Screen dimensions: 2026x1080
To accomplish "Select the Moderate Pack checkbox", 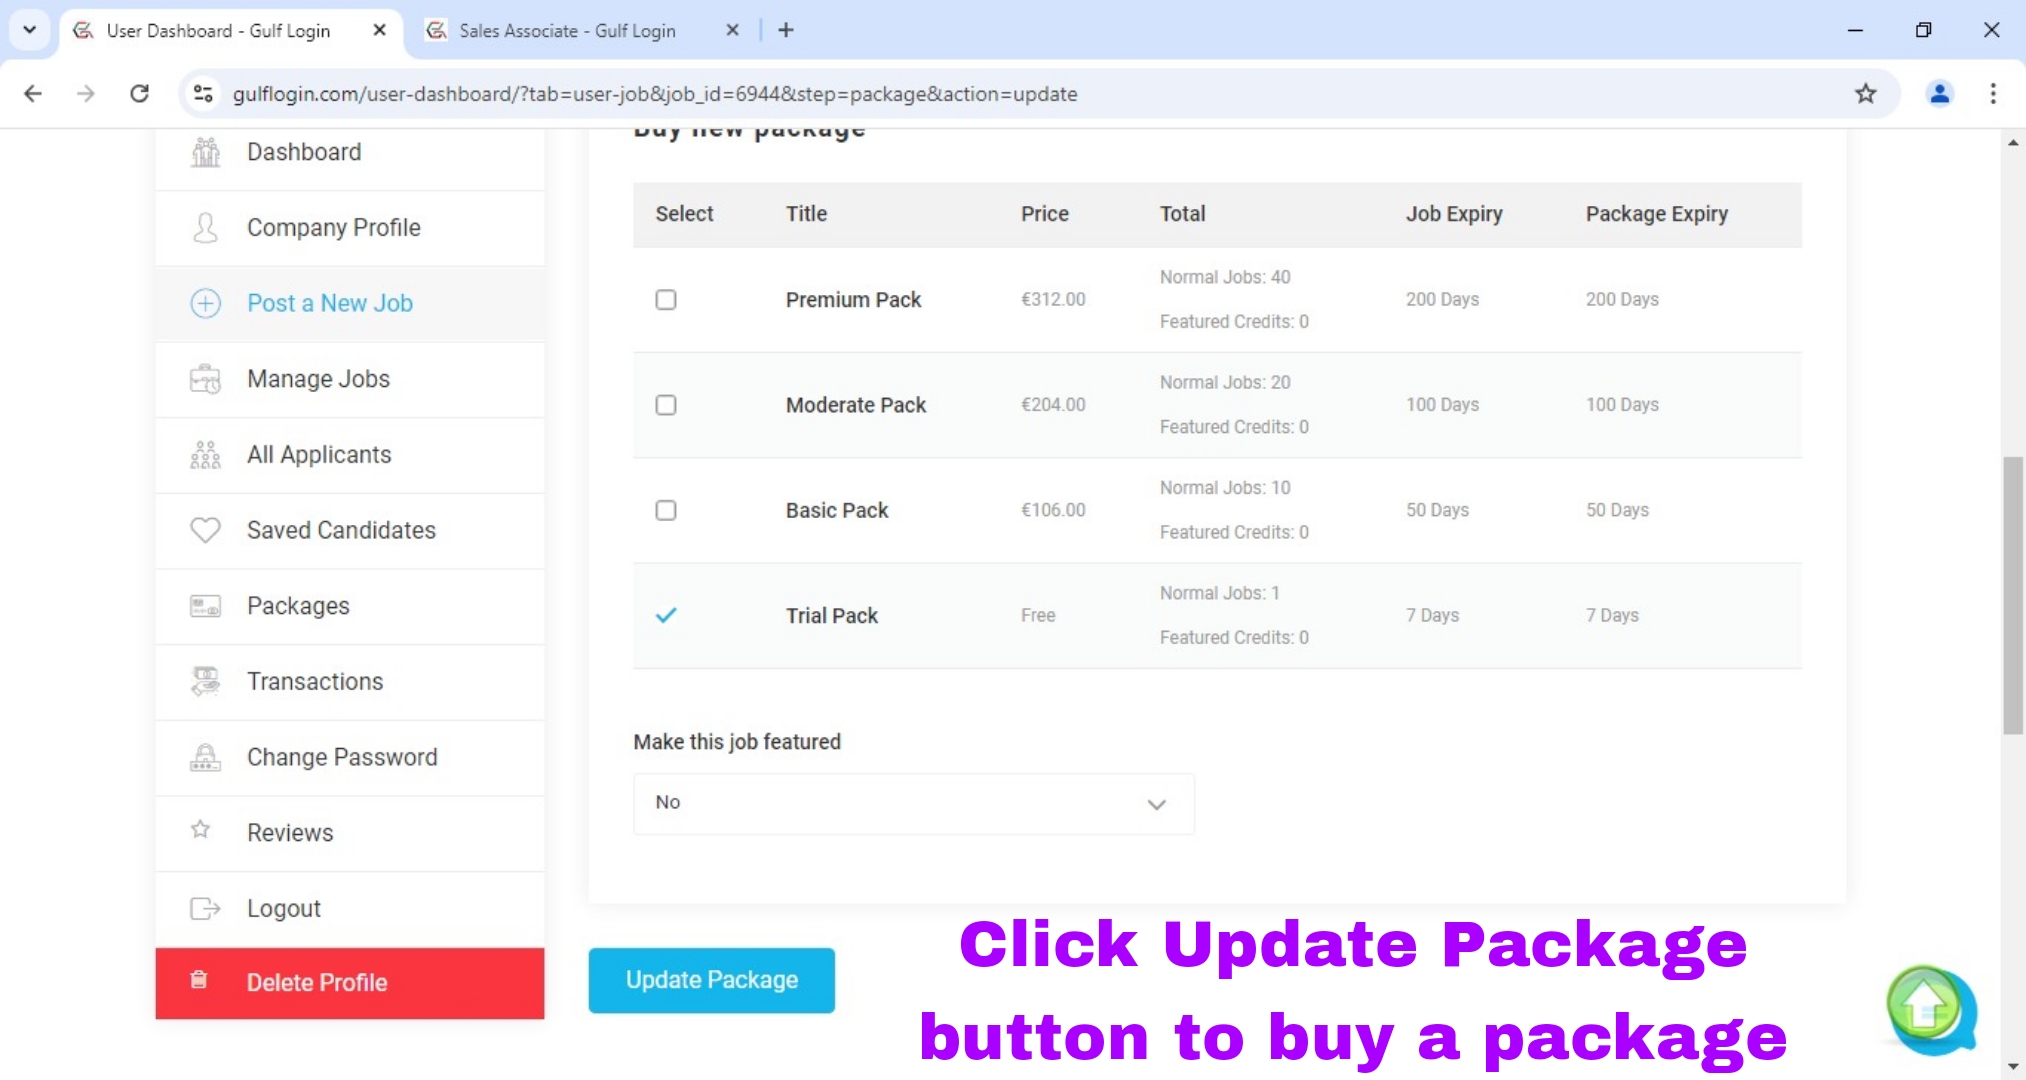I will tap(665, 405).
